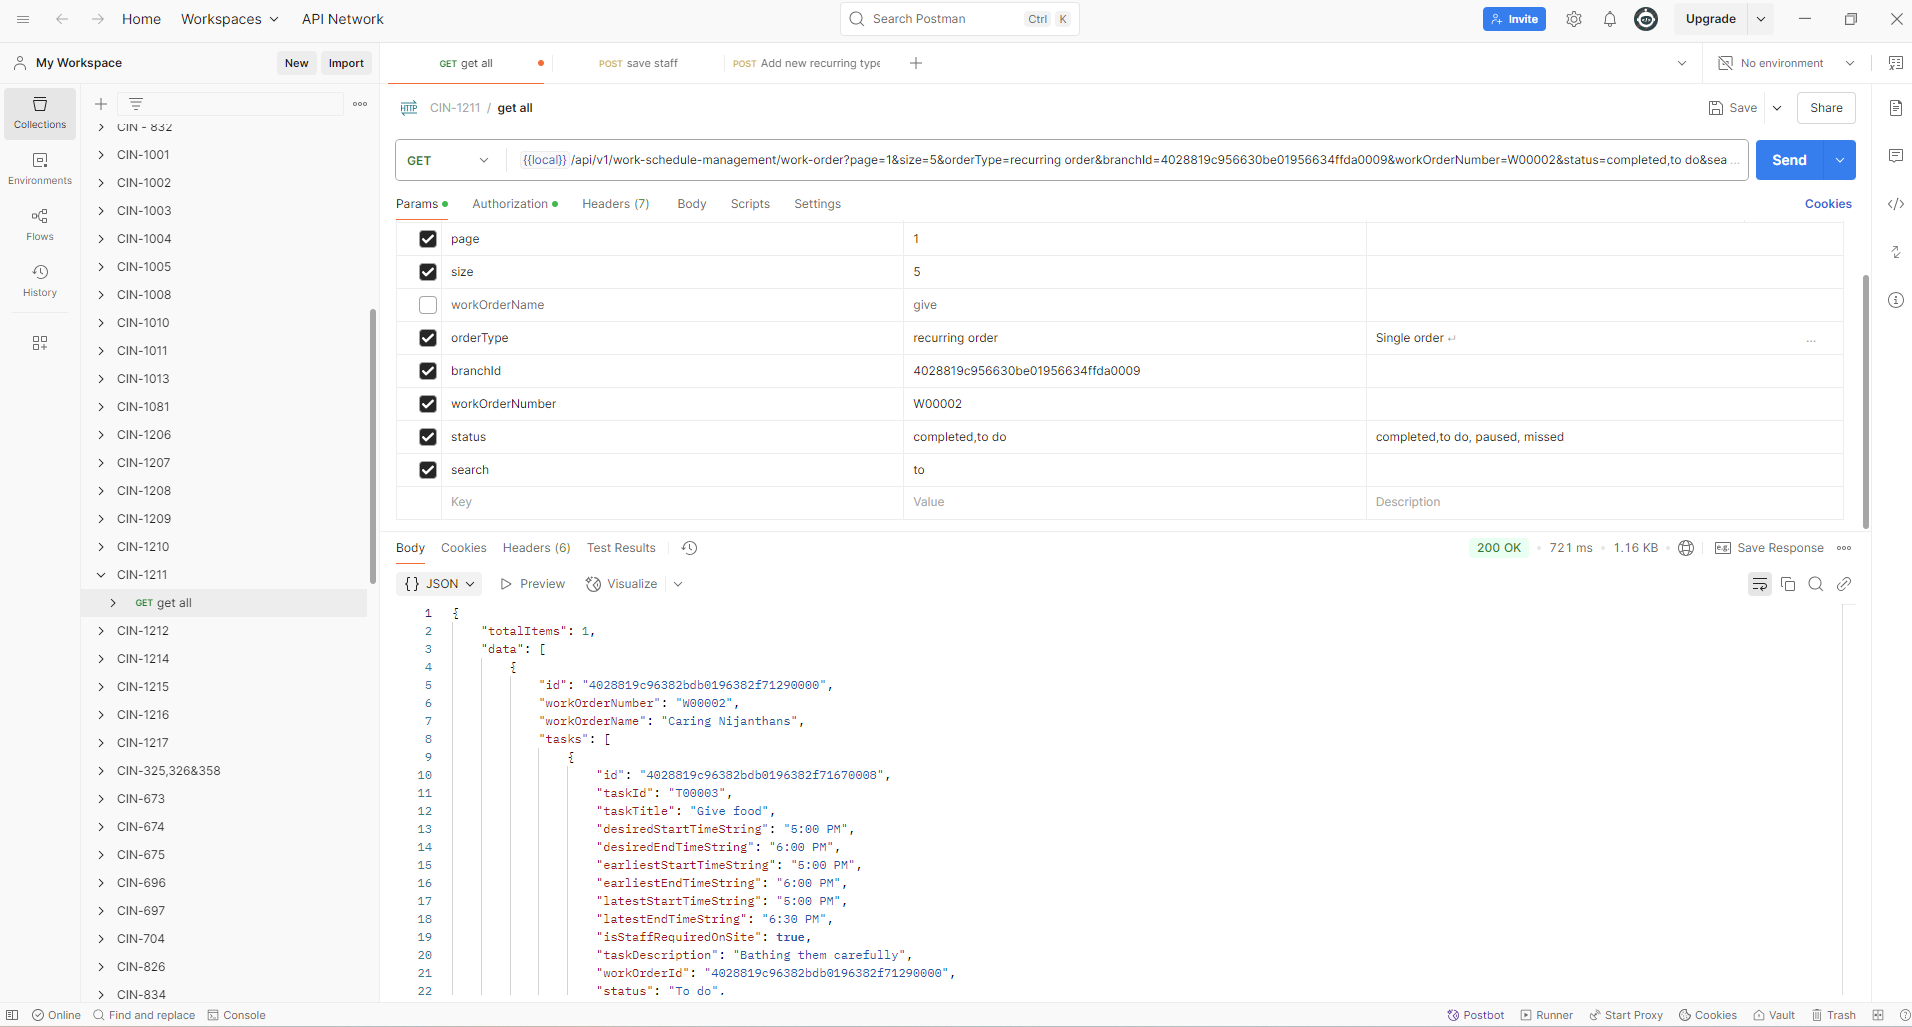Add a new request tab
The width and height of the screenshot is (1912, 1027).
click(x=916, y=63)
